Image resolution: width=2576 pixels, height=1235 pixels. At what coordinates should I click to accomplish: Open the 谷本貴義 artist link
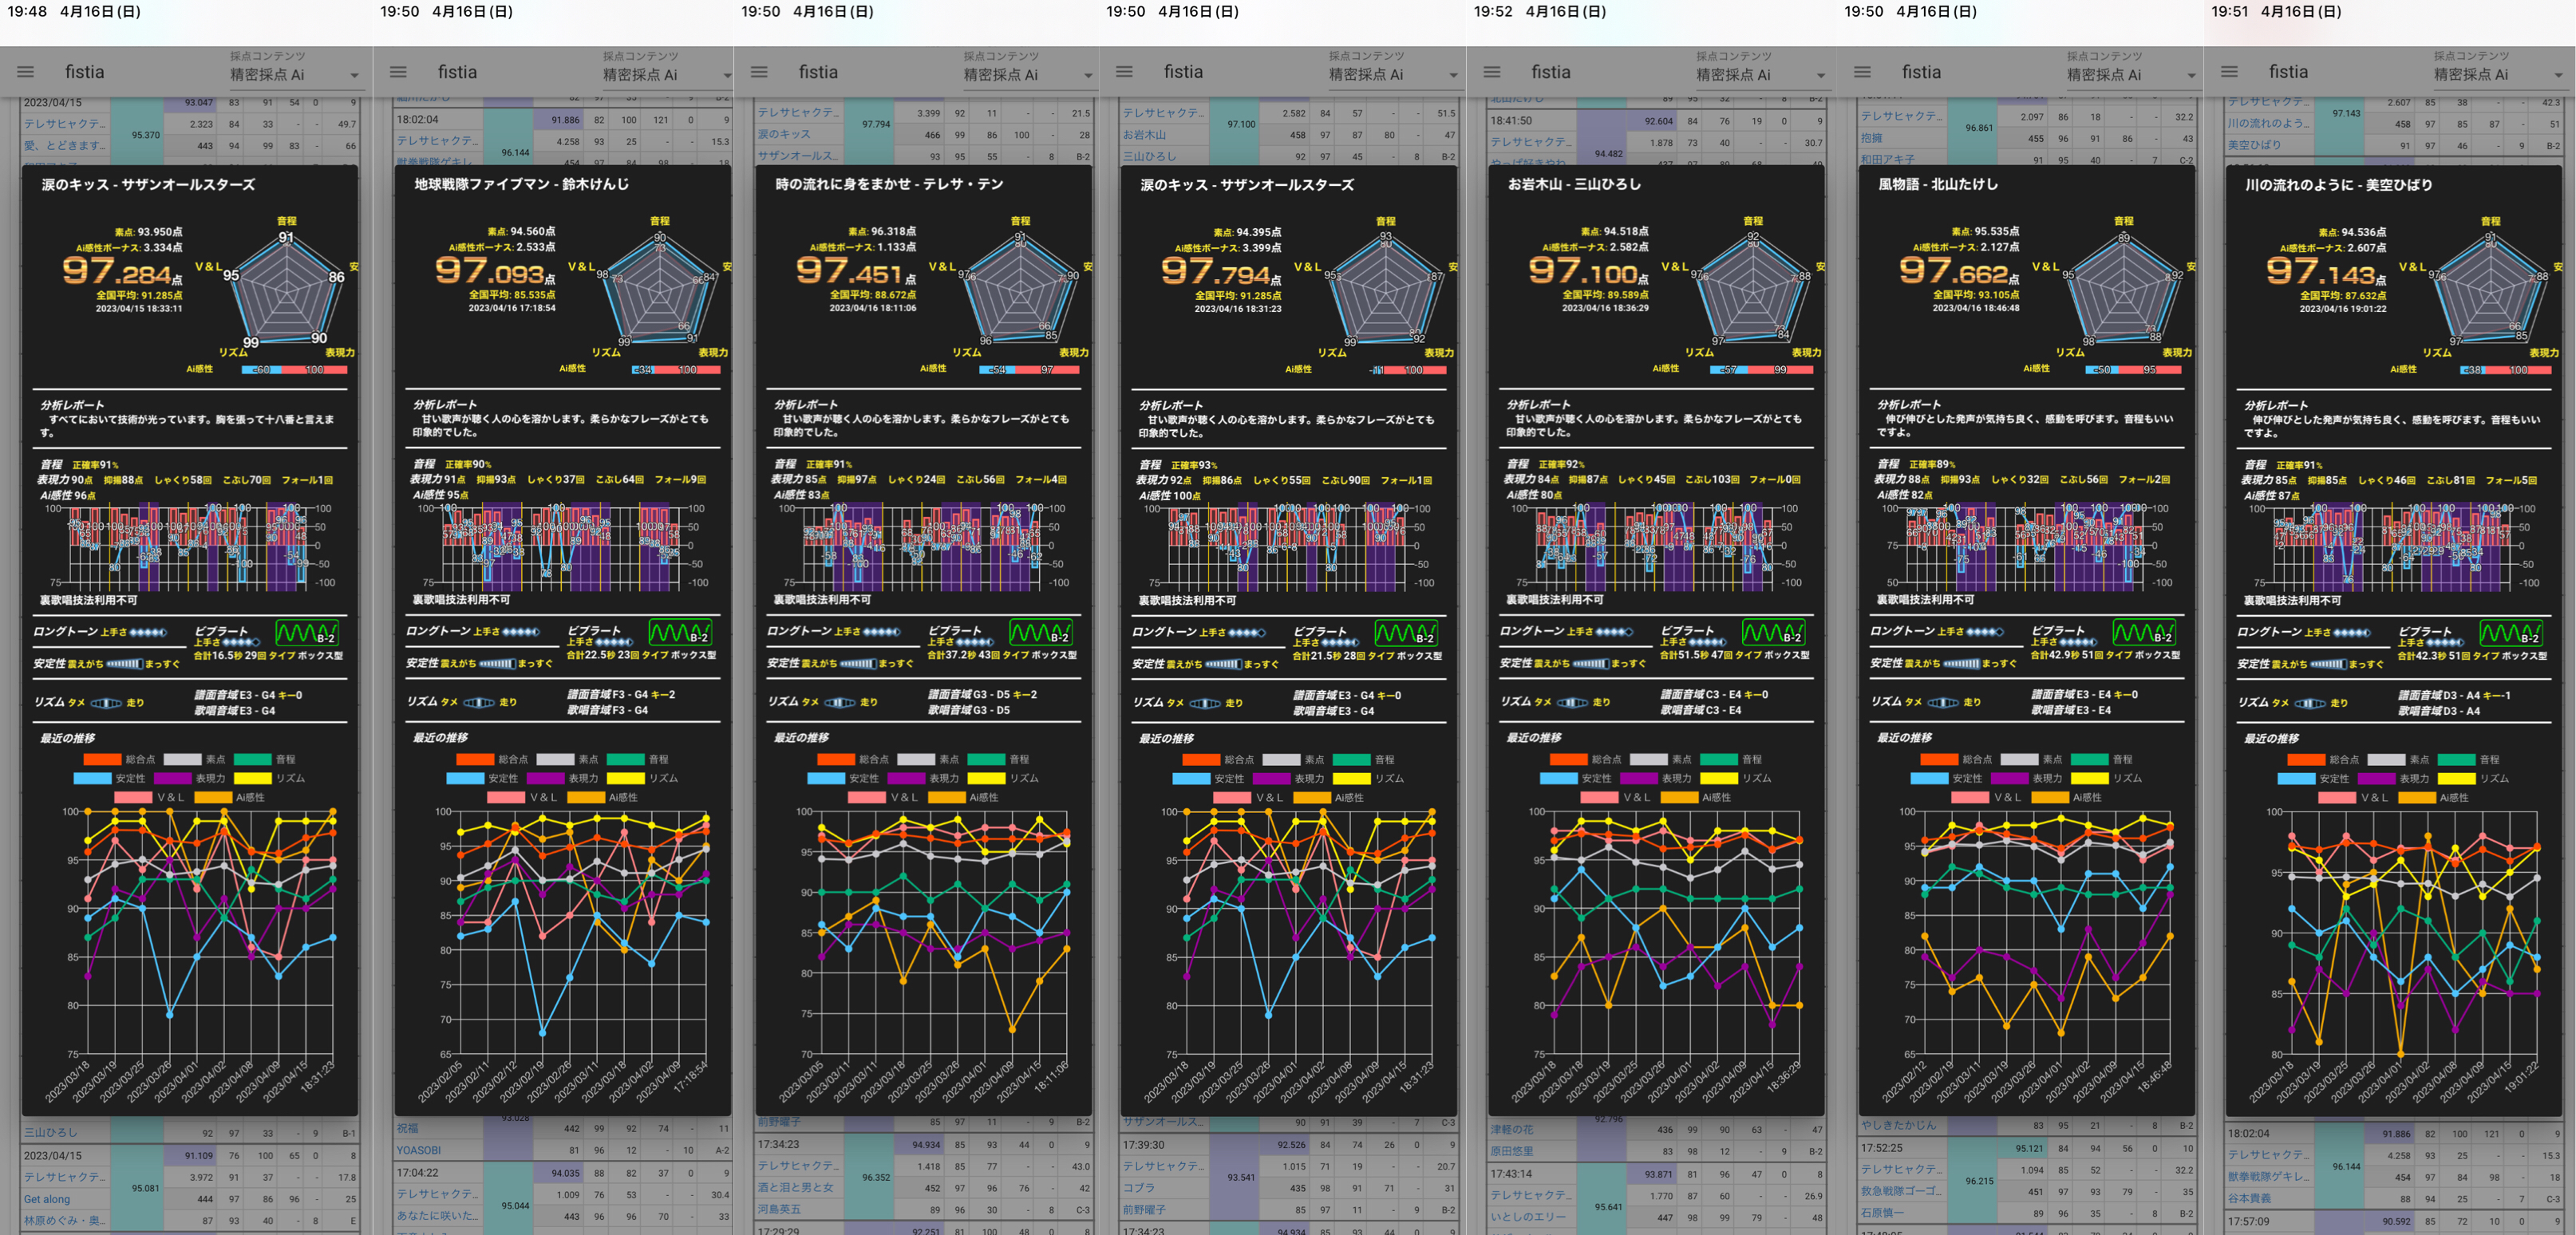click(x=2249, y=1198)
